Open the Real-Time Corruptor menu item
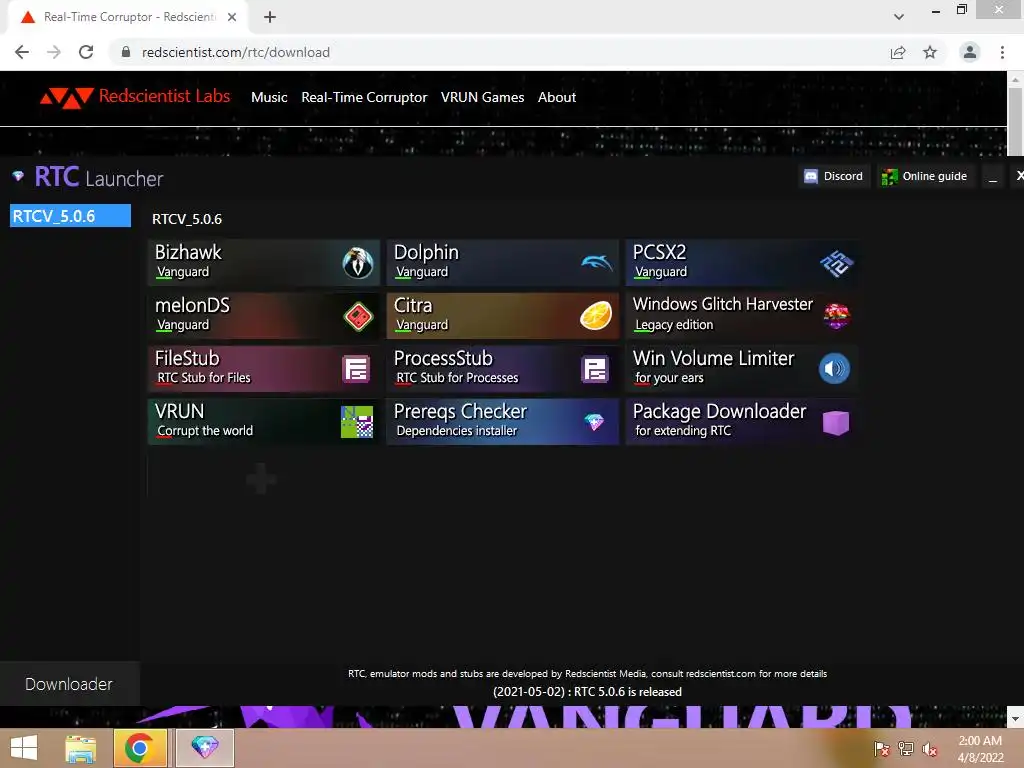 (x=364, y=97)
